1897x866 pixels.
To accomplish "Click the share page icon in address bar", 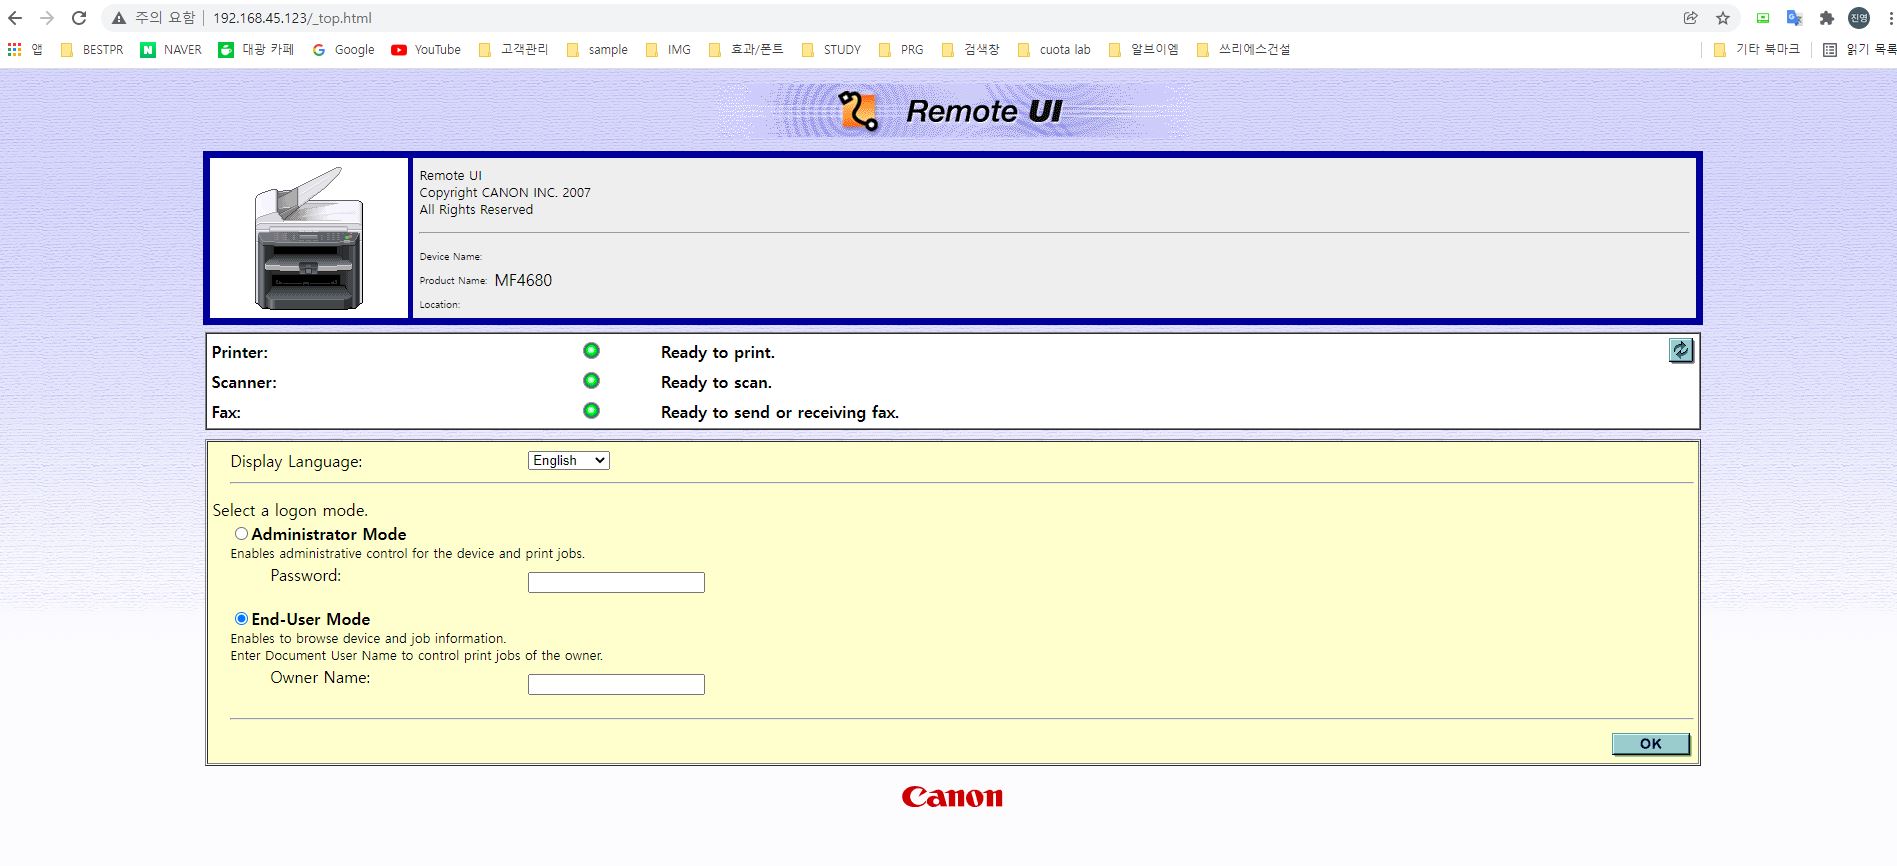I will pos(1691,18).
